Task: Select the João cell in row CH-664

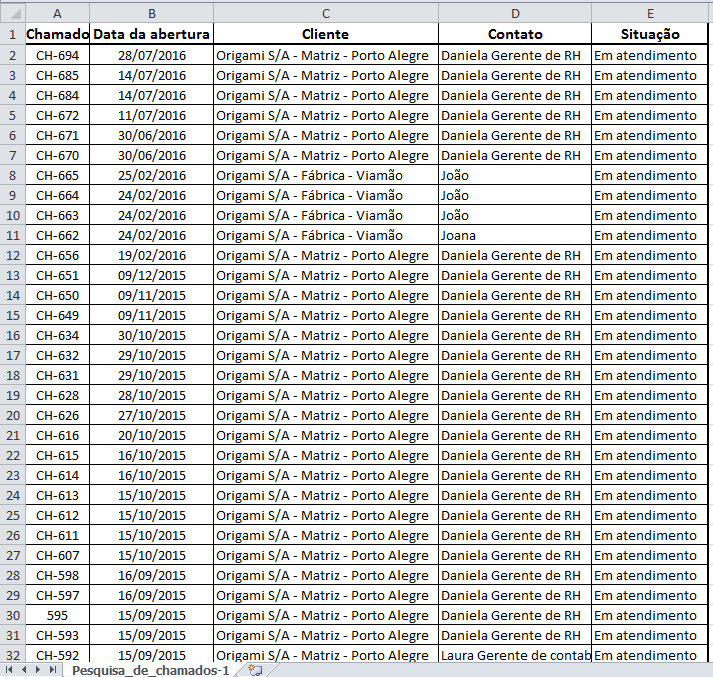Action: coord(515,196)
